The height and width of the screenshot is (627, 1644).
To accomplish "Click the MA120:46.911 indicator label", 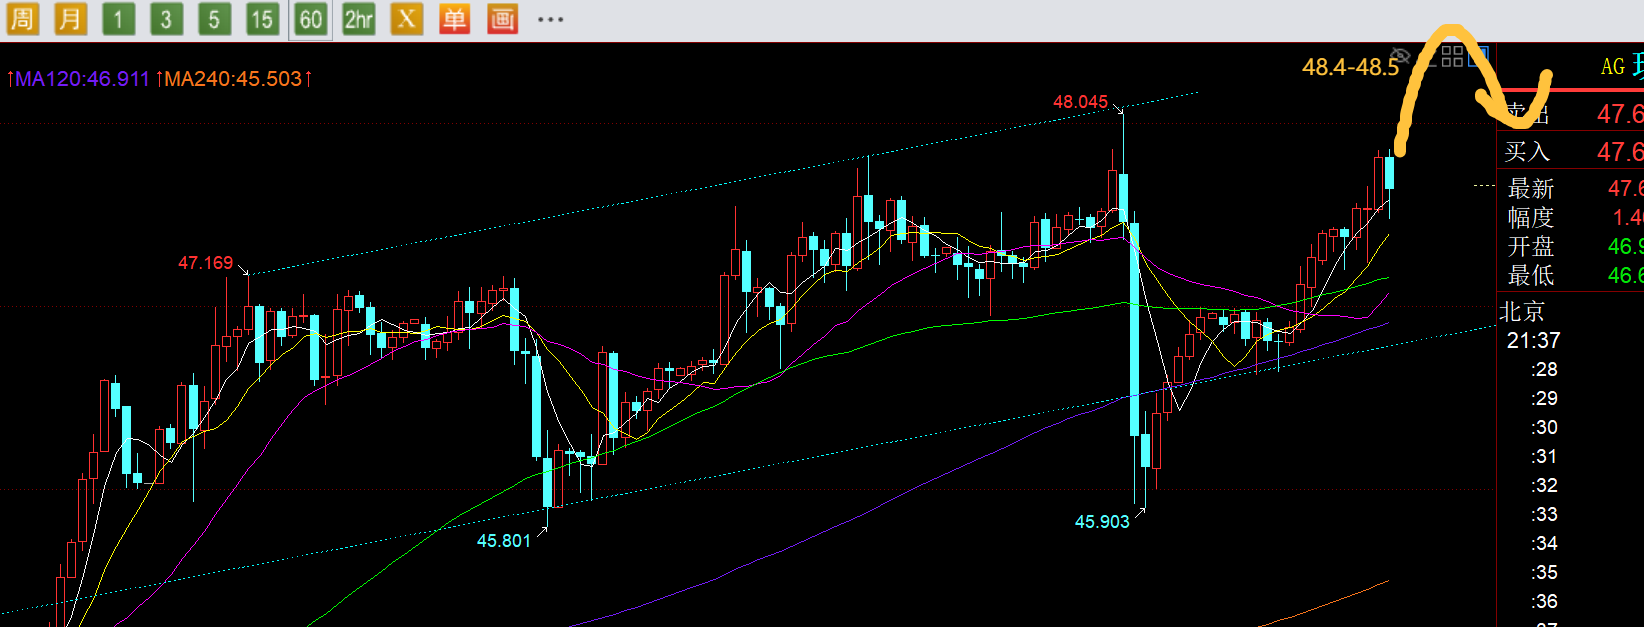I will click(x=82, y=78).
